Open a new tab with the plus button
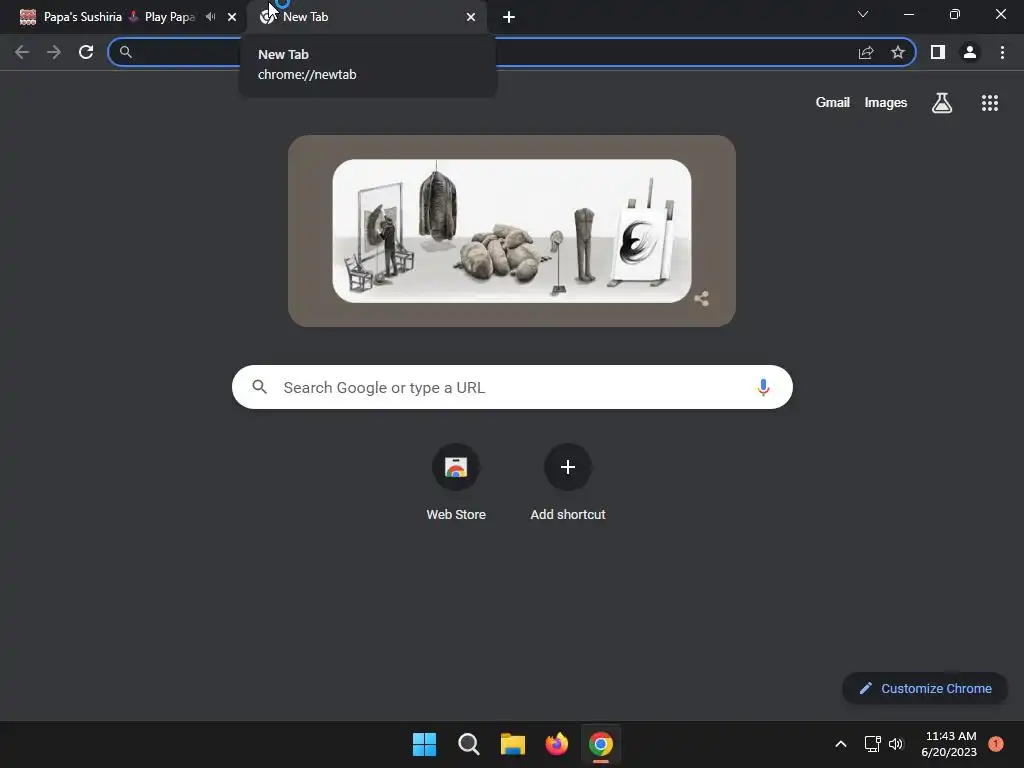The image size is (1024, 768). pyautogui.click(x=509, y=17)
